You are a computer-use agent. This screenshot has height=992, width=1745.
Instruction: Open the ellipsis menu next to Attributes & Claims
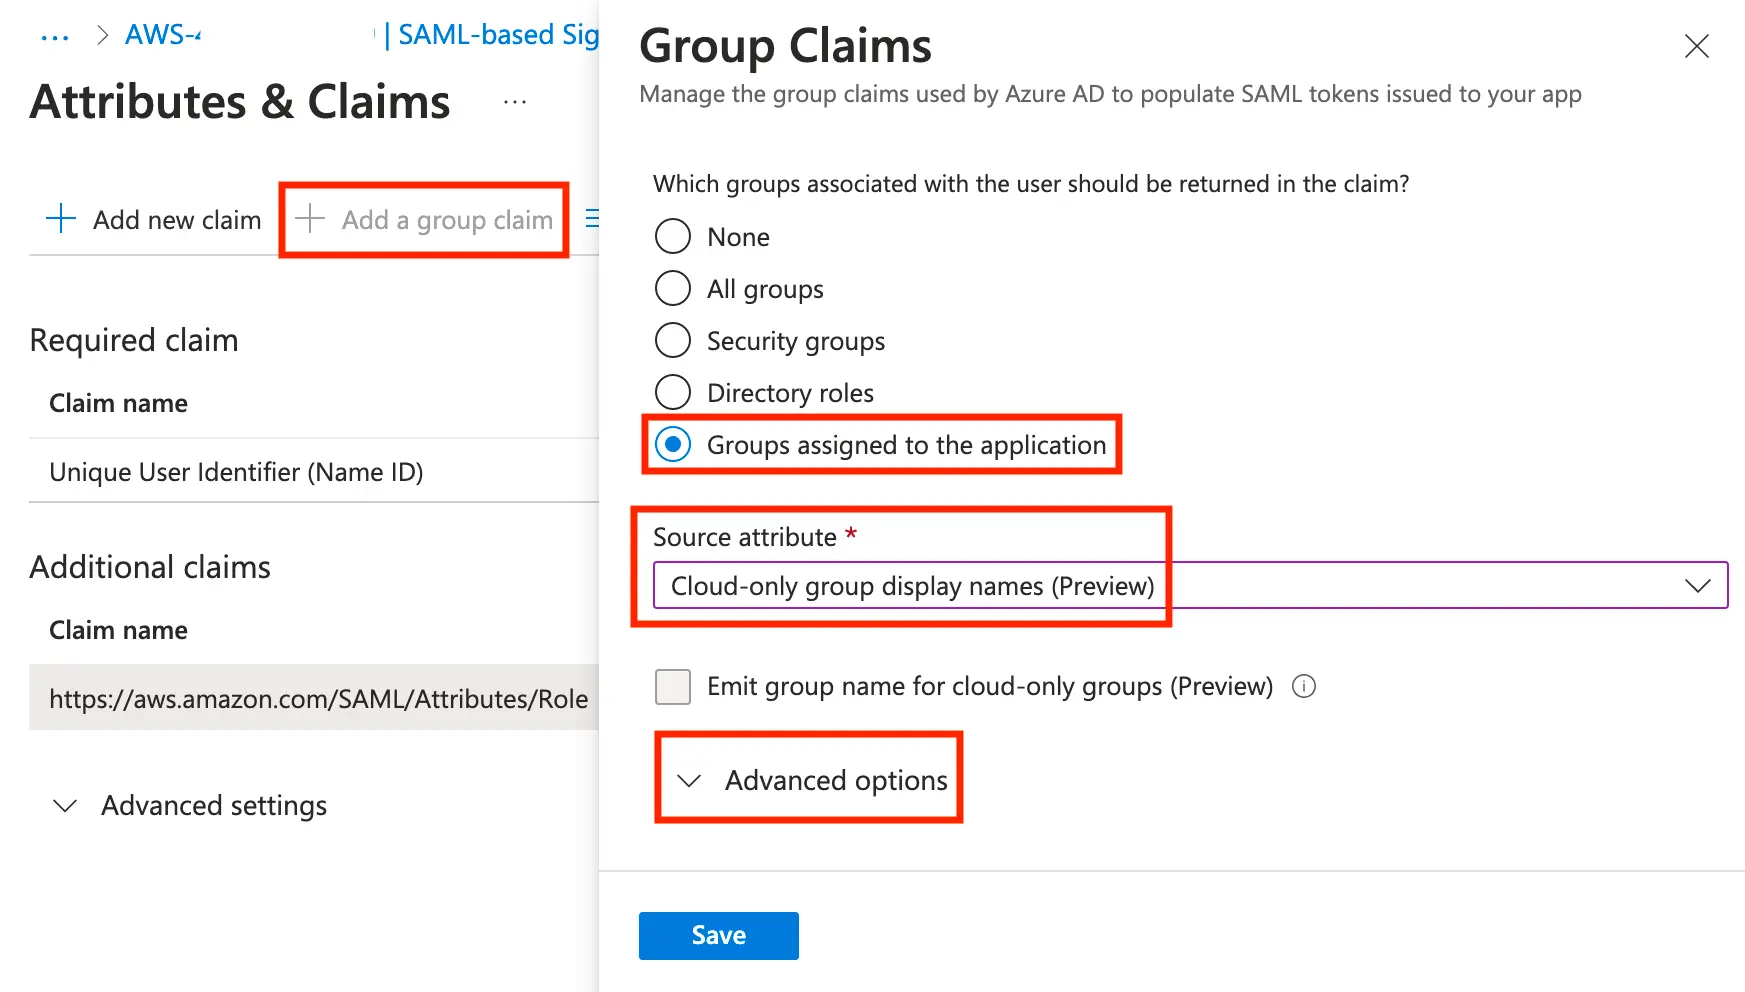click(x=515, y=102)
